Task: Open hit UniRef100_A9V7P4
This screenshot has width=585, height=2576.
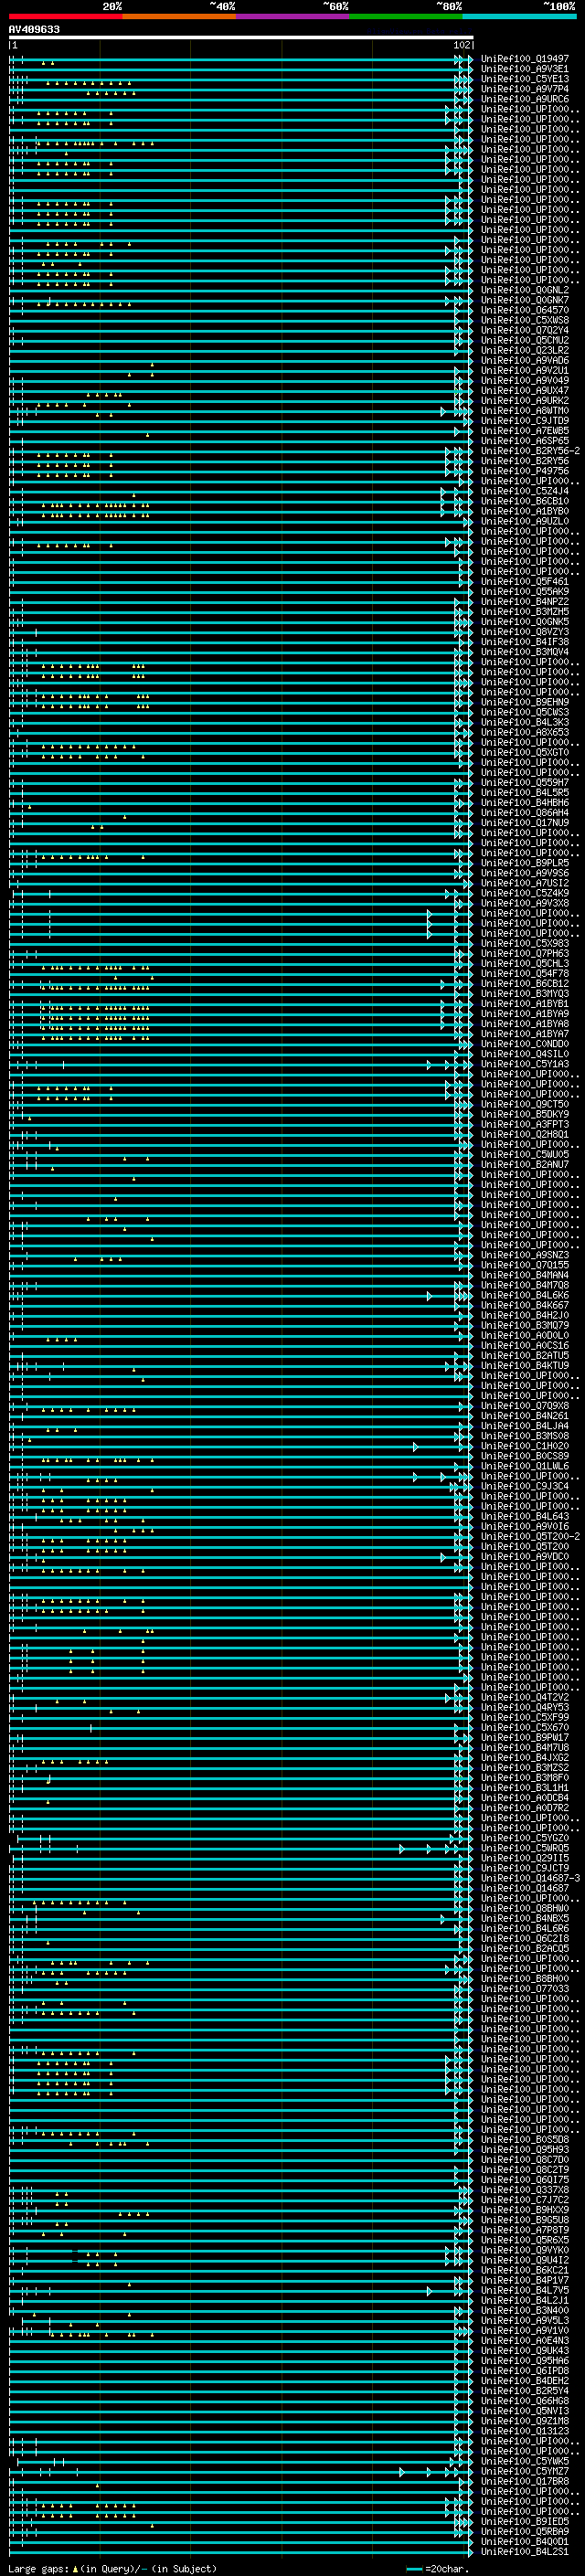Action: coord(525,89)
